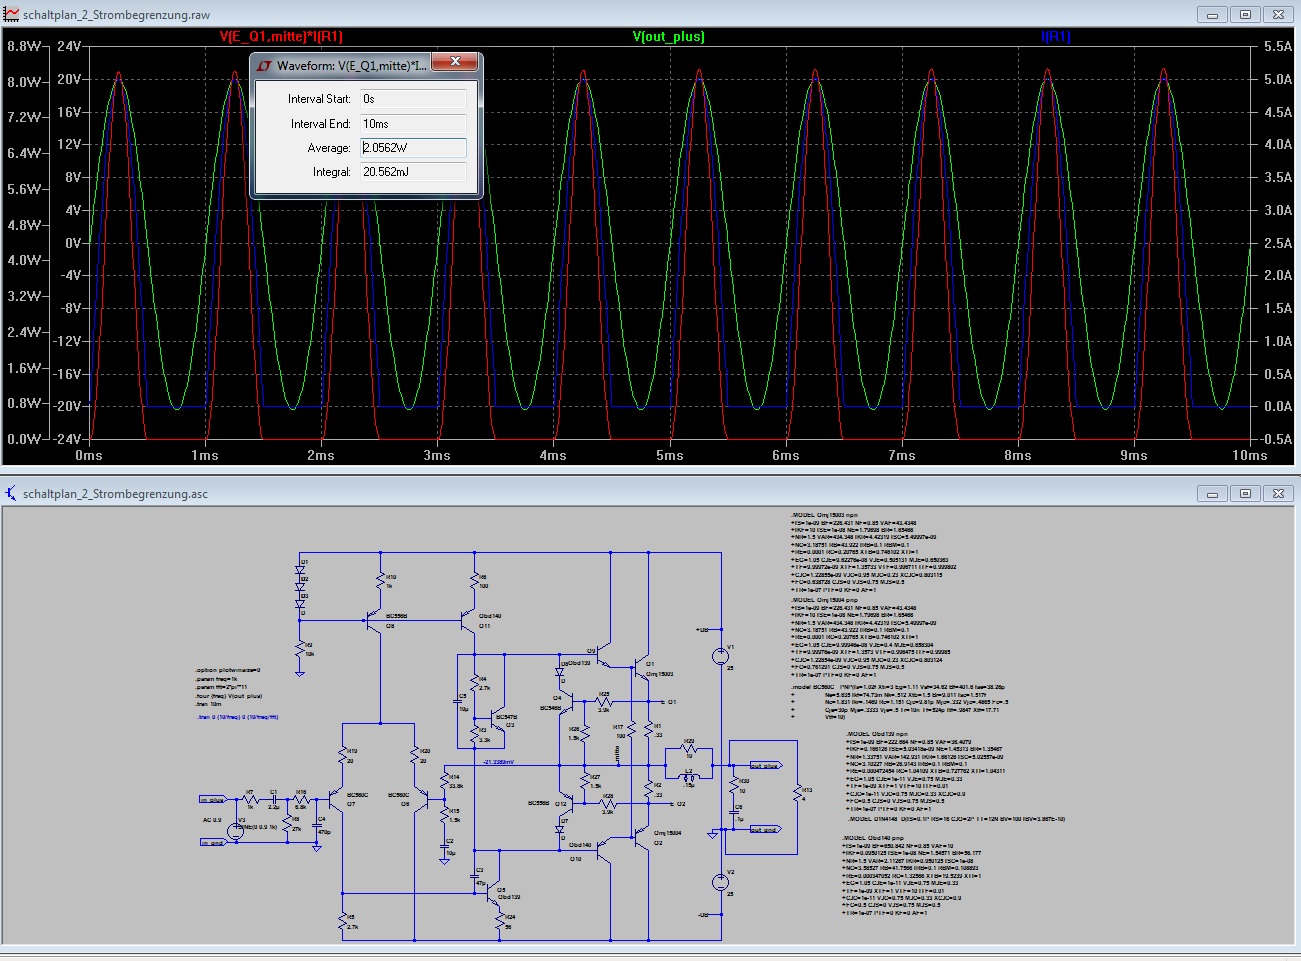Click the green V(out_plus) trace label

coord(669,37)
